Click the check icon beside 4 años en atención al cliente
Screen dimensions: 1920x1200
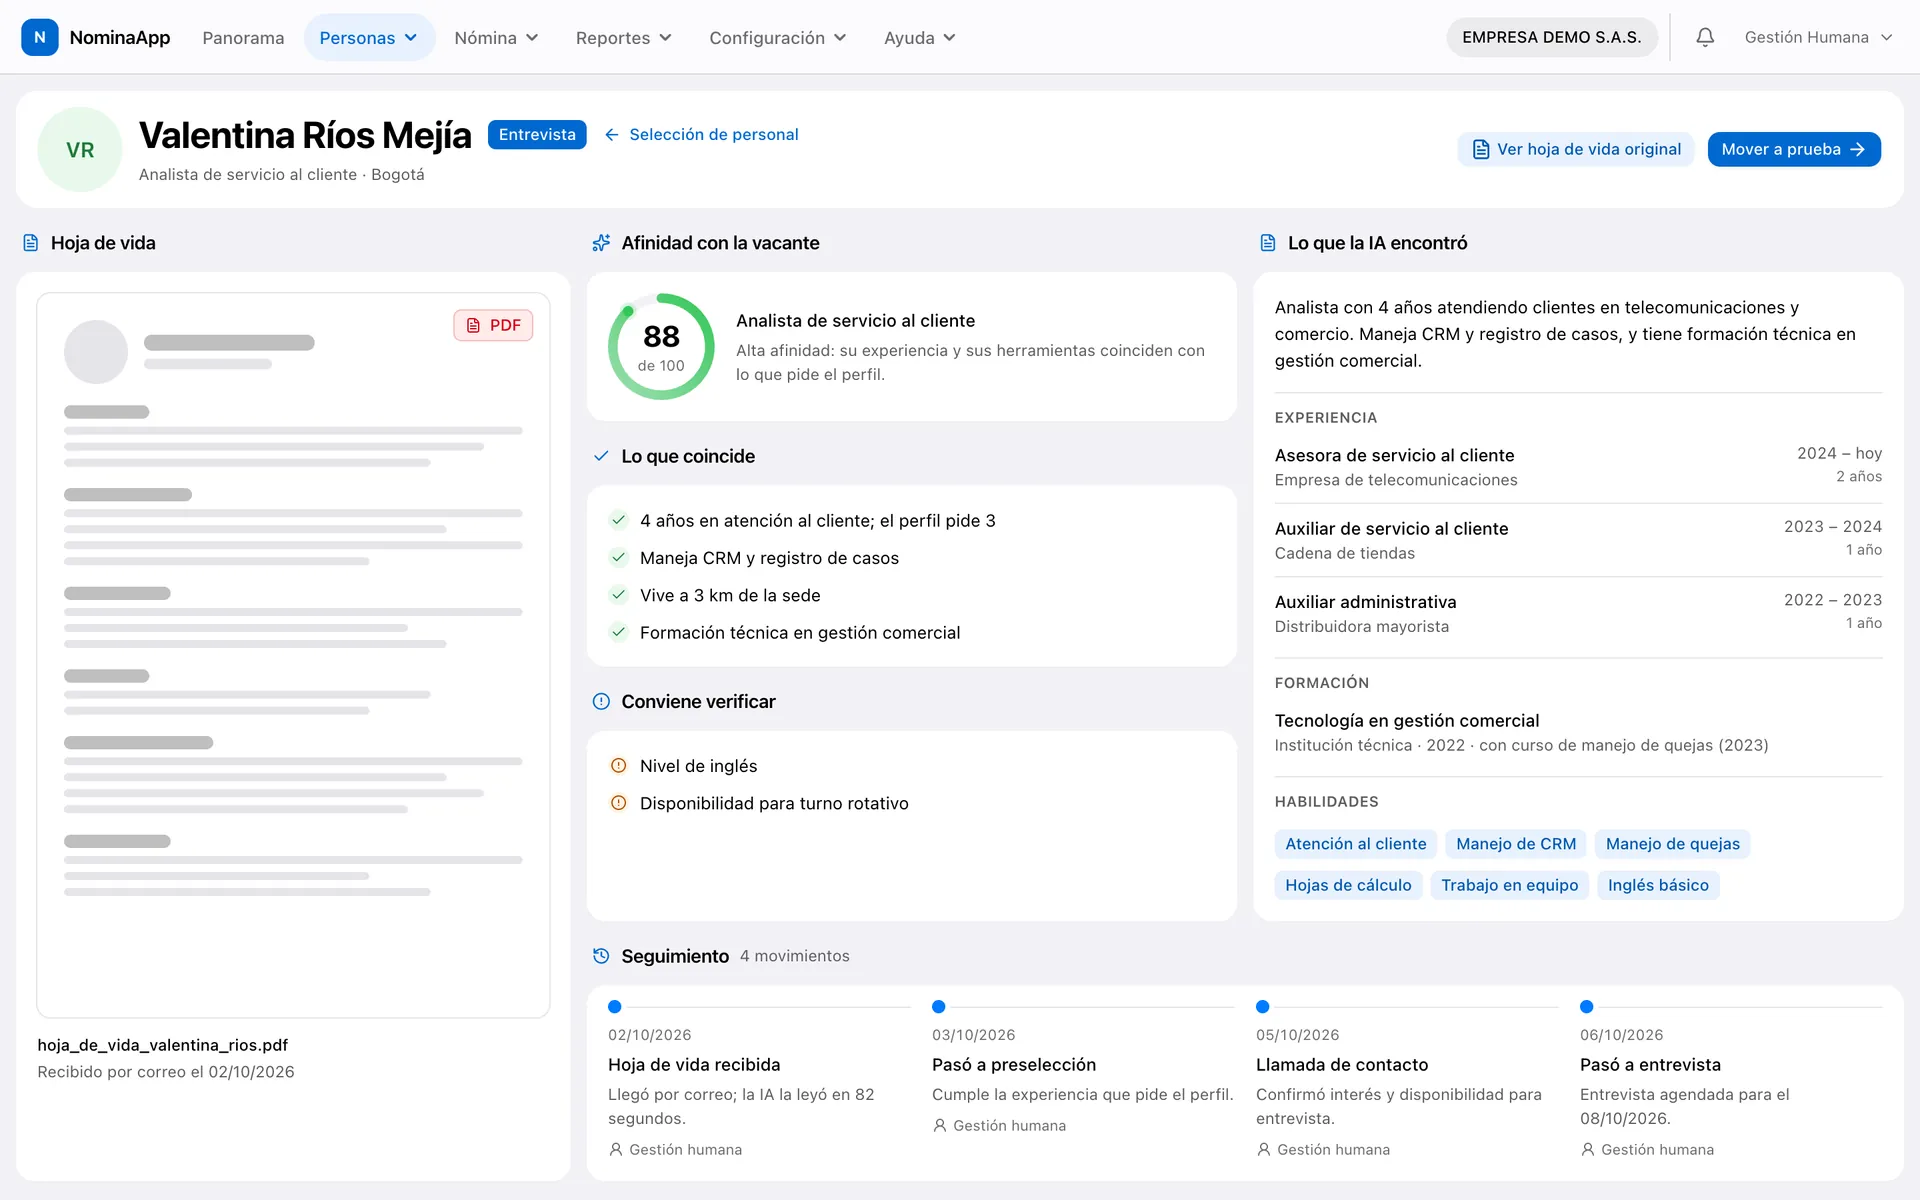(619, 520)
